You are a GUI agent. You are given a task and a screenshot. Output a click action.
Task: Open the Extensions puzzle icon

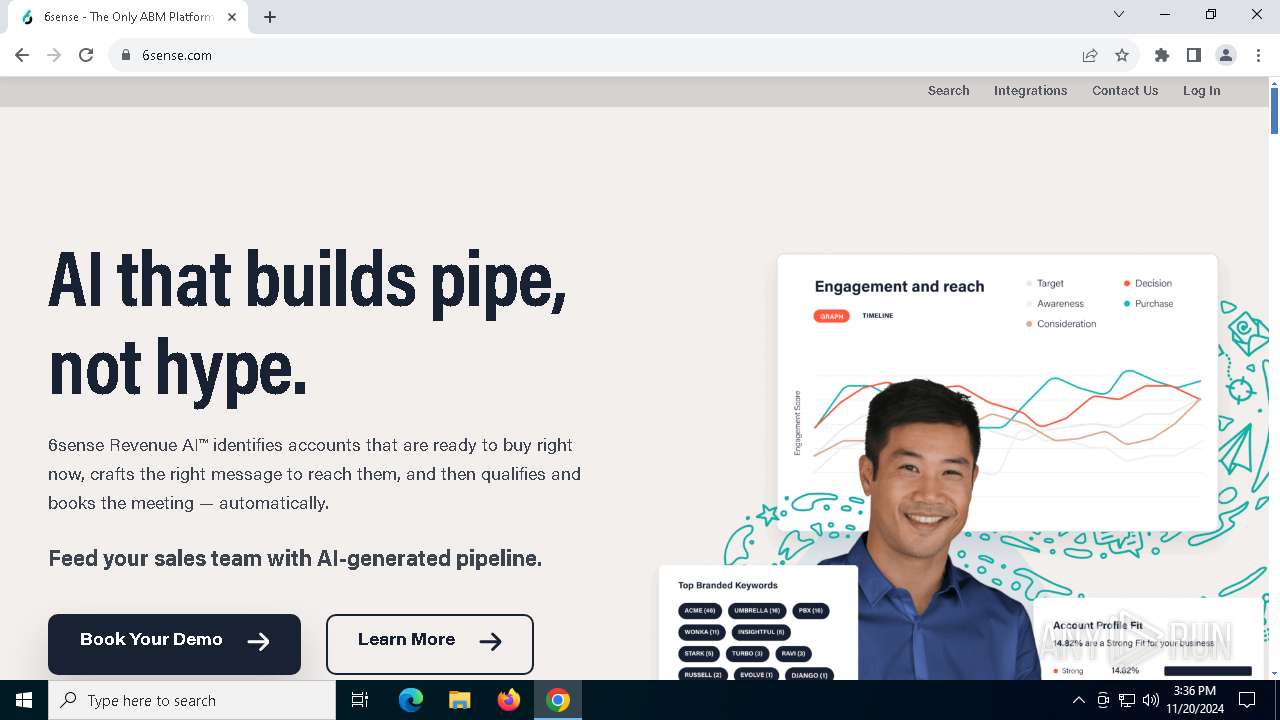[x=1161, y=55]
